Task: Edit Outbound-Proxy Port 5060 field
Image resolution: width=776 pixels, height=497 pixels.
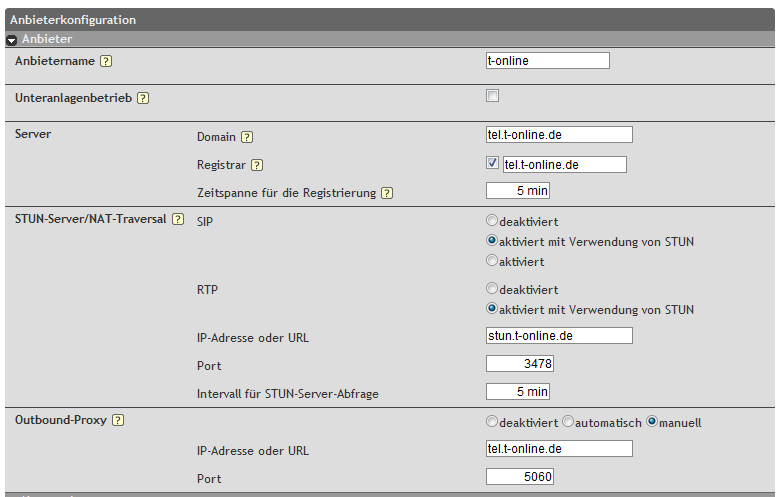Action: (x=520, y=477)
